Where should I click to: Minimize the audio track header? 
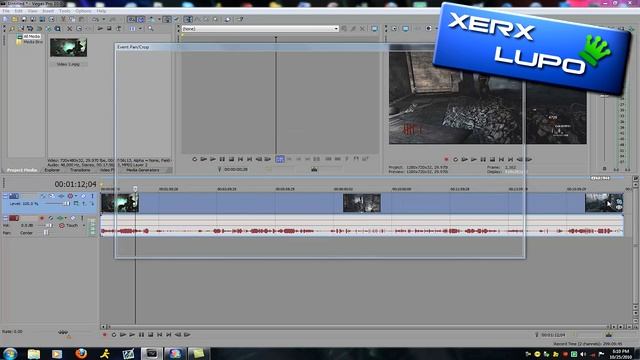(x=5, y=218)
